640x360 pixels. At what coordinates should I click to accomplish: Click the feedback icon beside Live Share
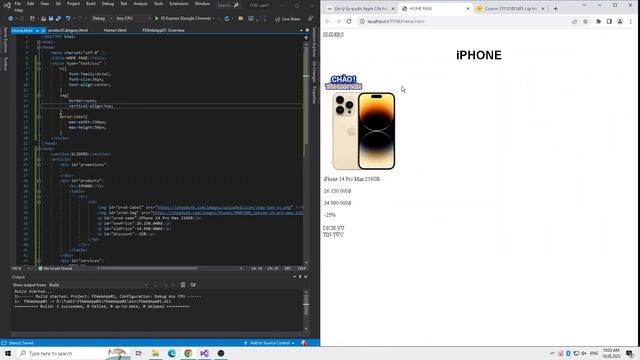[x=310, y=19]
